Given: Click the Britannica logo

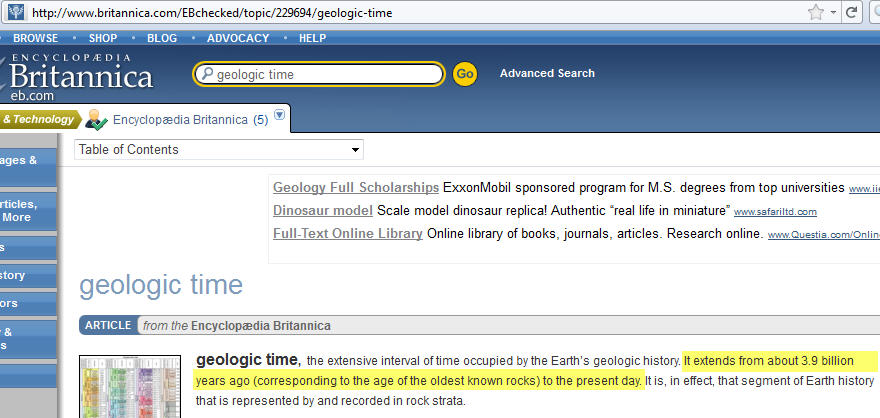Looking at the screenshot, I should [80, 74].
